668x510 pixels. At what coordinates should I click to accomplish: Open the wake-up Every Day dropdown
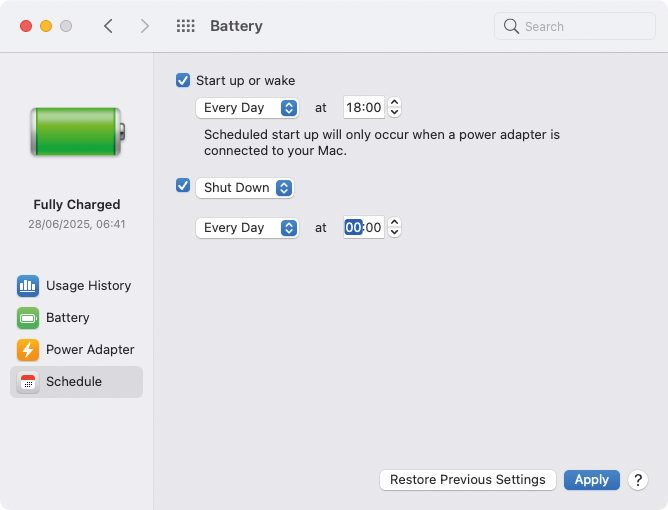[x=247, y=108]
